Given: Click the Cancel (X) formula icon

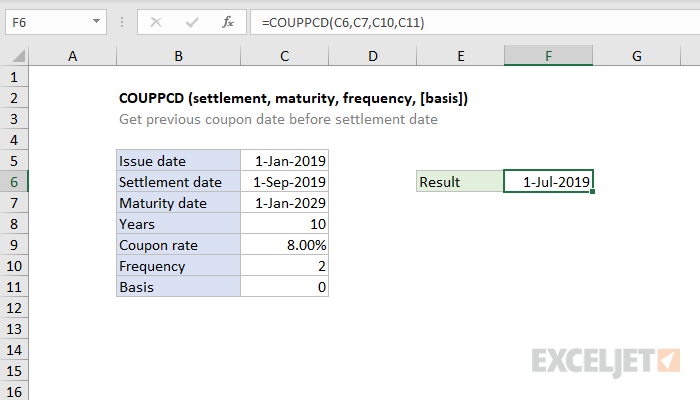Looking at the screenshot, I should coord(156,22).
